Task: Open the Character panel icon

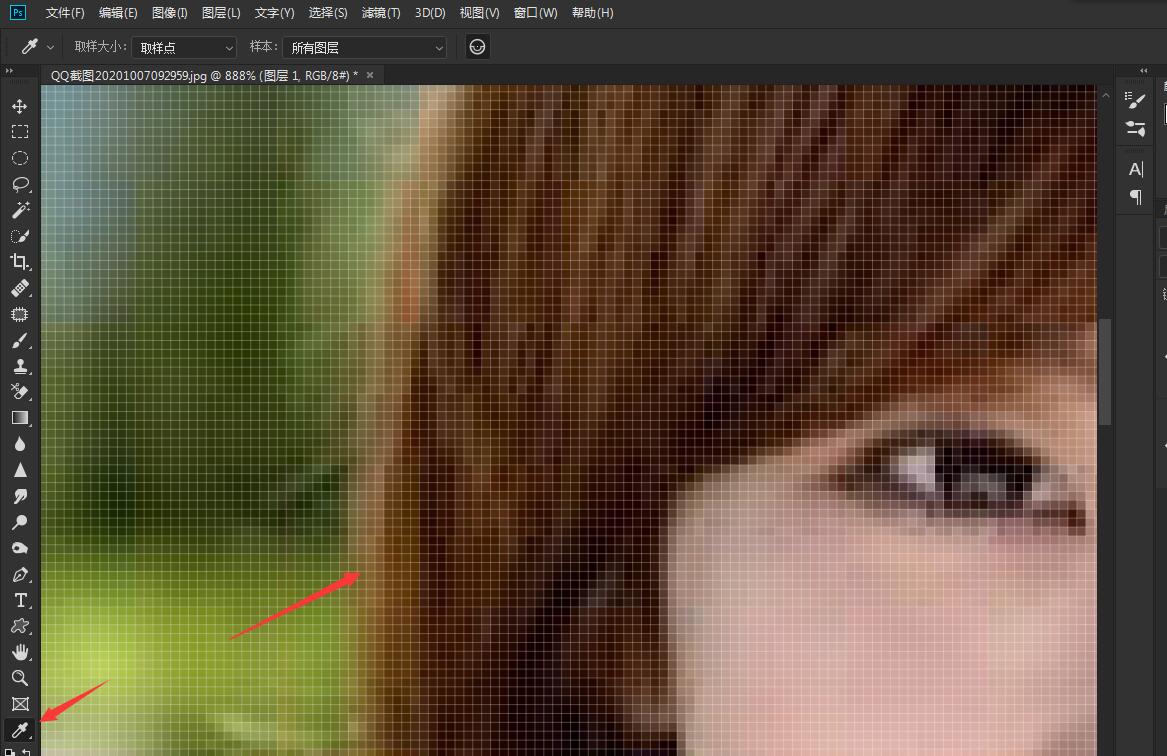Action: [x=1135, y=170]
